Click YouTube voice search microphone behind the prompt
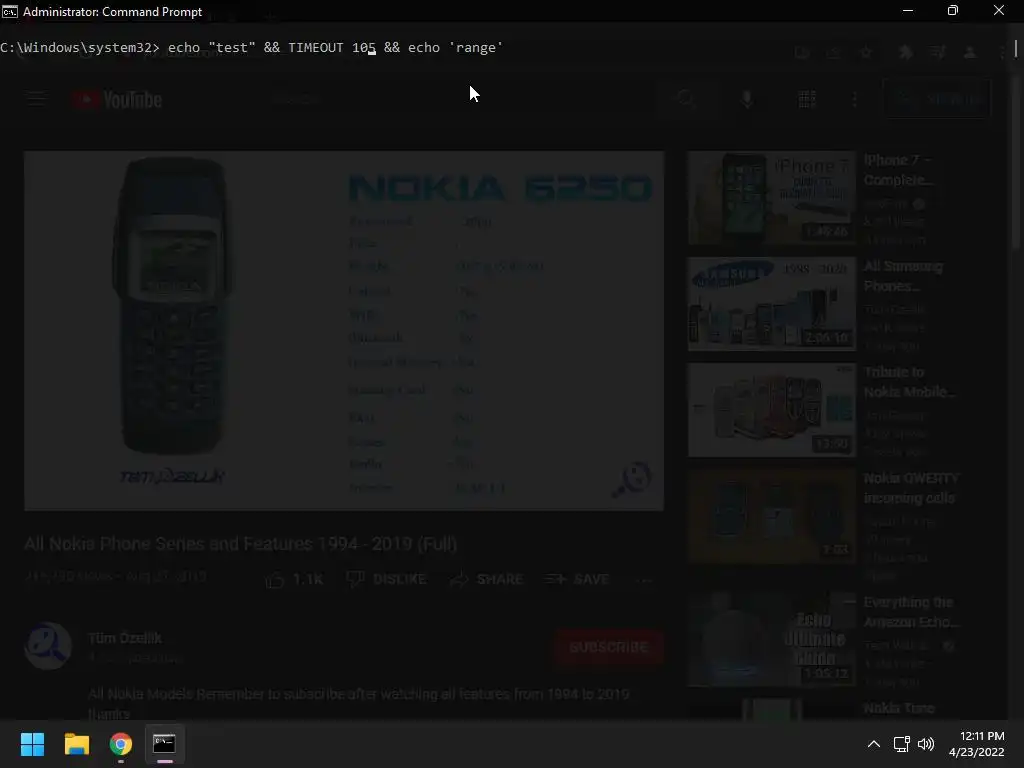Image resolution: width=1024 pixels, height=768 pixels. tap(747, 99)
